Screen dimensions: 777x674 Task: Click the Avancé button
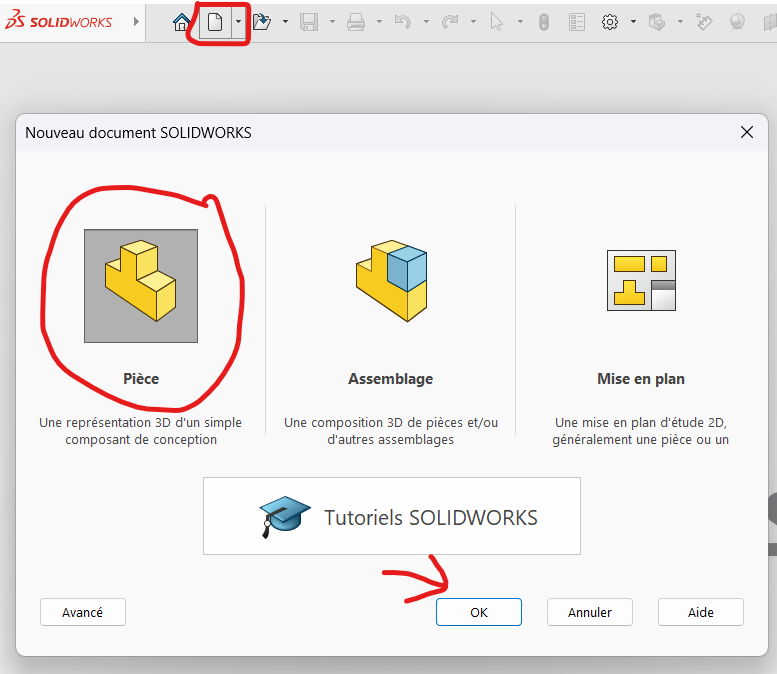83,612
